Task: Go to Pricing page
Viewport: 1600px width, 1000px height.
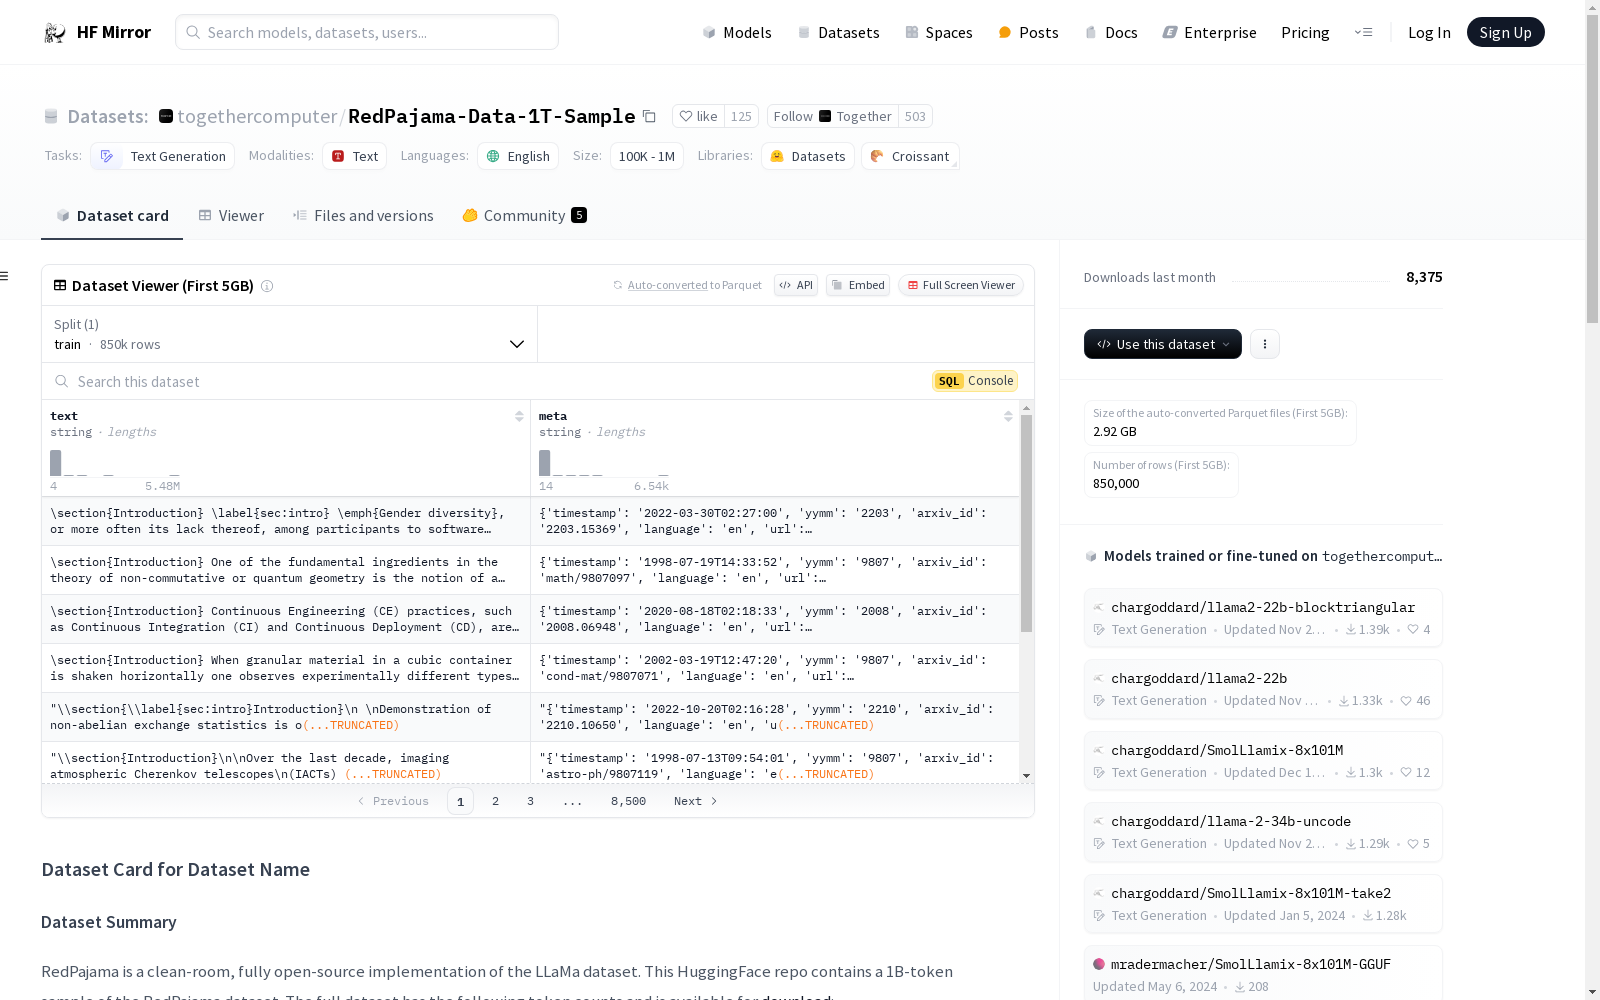Action: pyautogui.click(x=1305, y=32)
